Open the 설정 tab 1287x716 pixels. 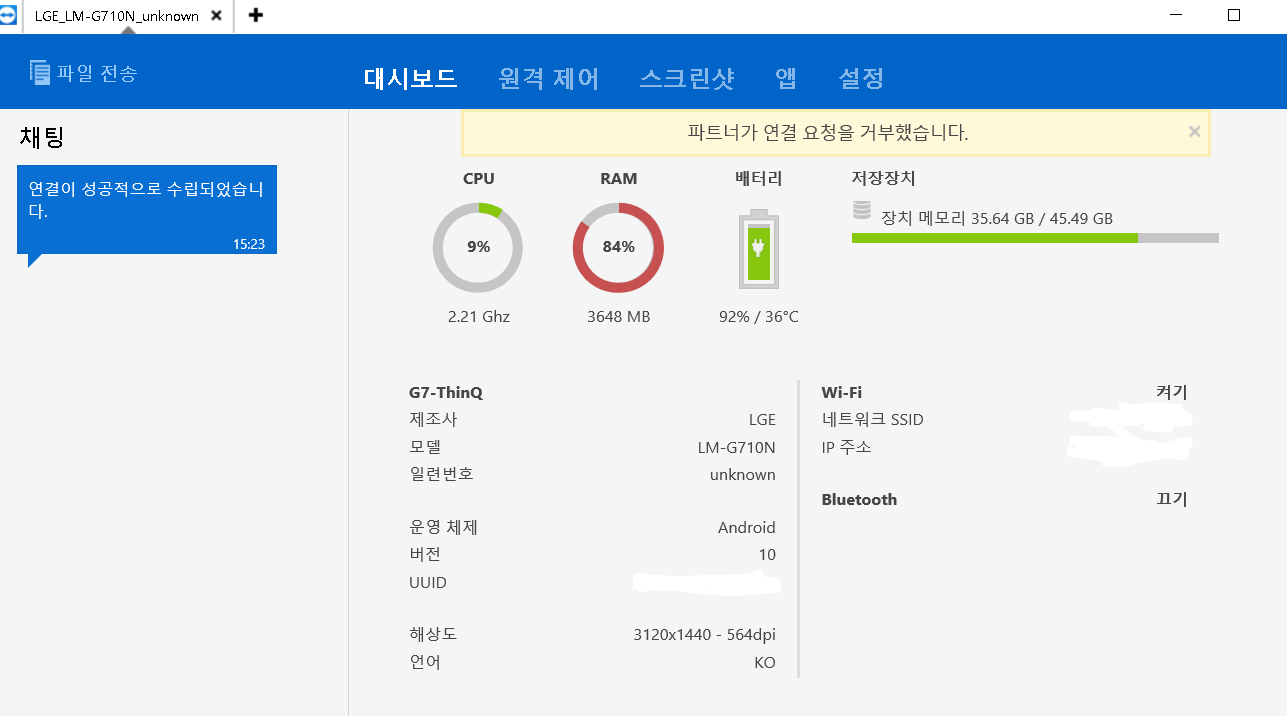tap(861, 78)
